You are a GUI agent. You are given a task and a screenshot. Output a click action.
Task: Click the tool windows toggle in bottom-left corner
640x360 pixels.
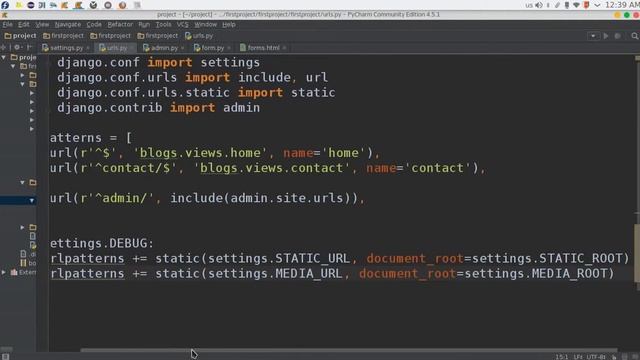[5, 356]
